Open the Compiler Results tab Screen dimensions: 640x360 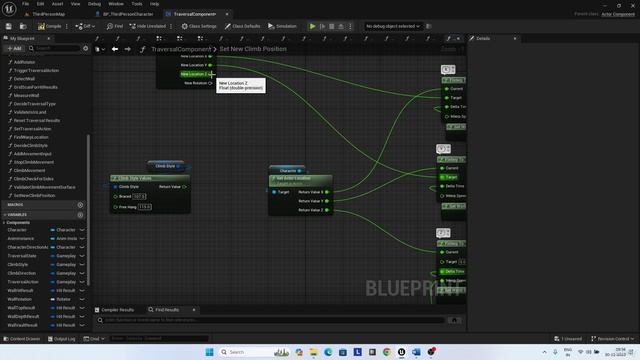(x=114, y=310)
